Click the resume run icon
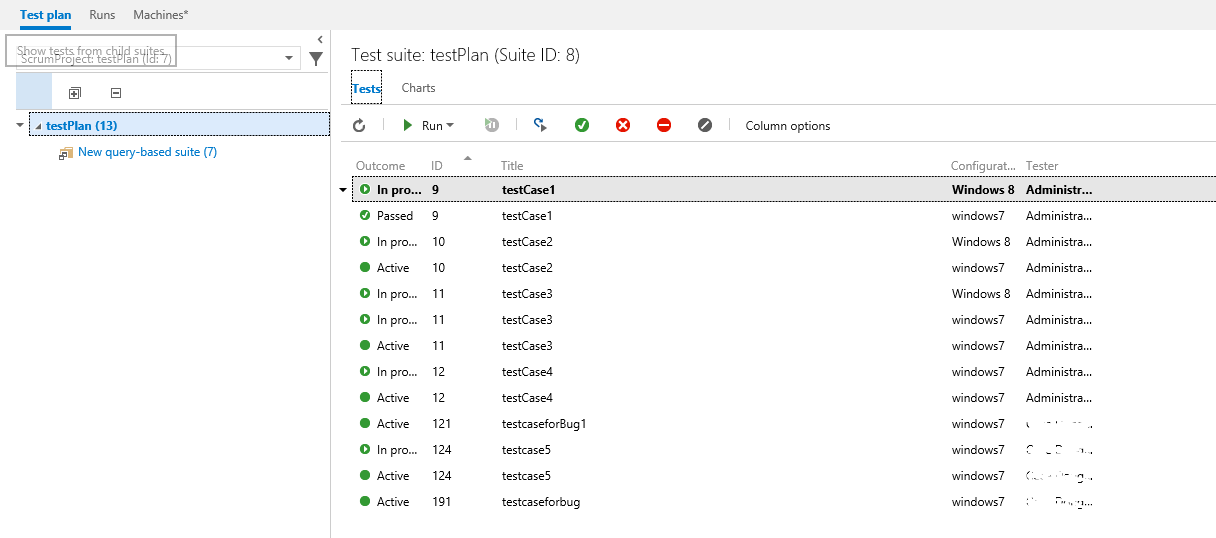Viewport: 1216px width, 538px height. [491, 125]
